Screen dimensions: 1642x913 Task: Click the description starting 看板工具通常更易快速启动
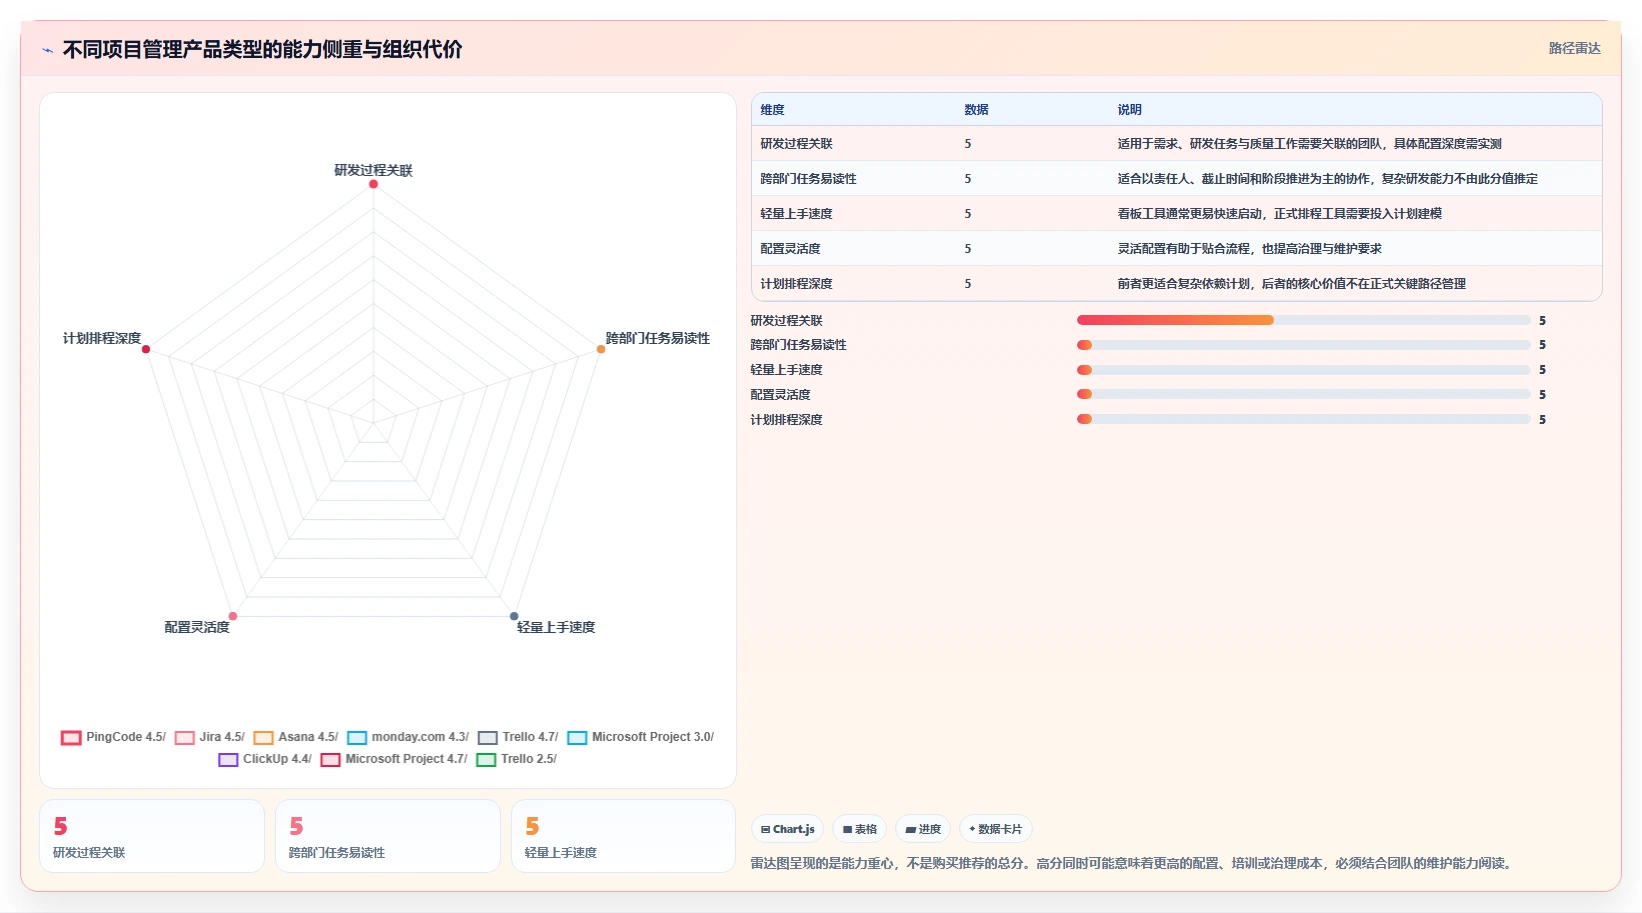pos(1279,214)
